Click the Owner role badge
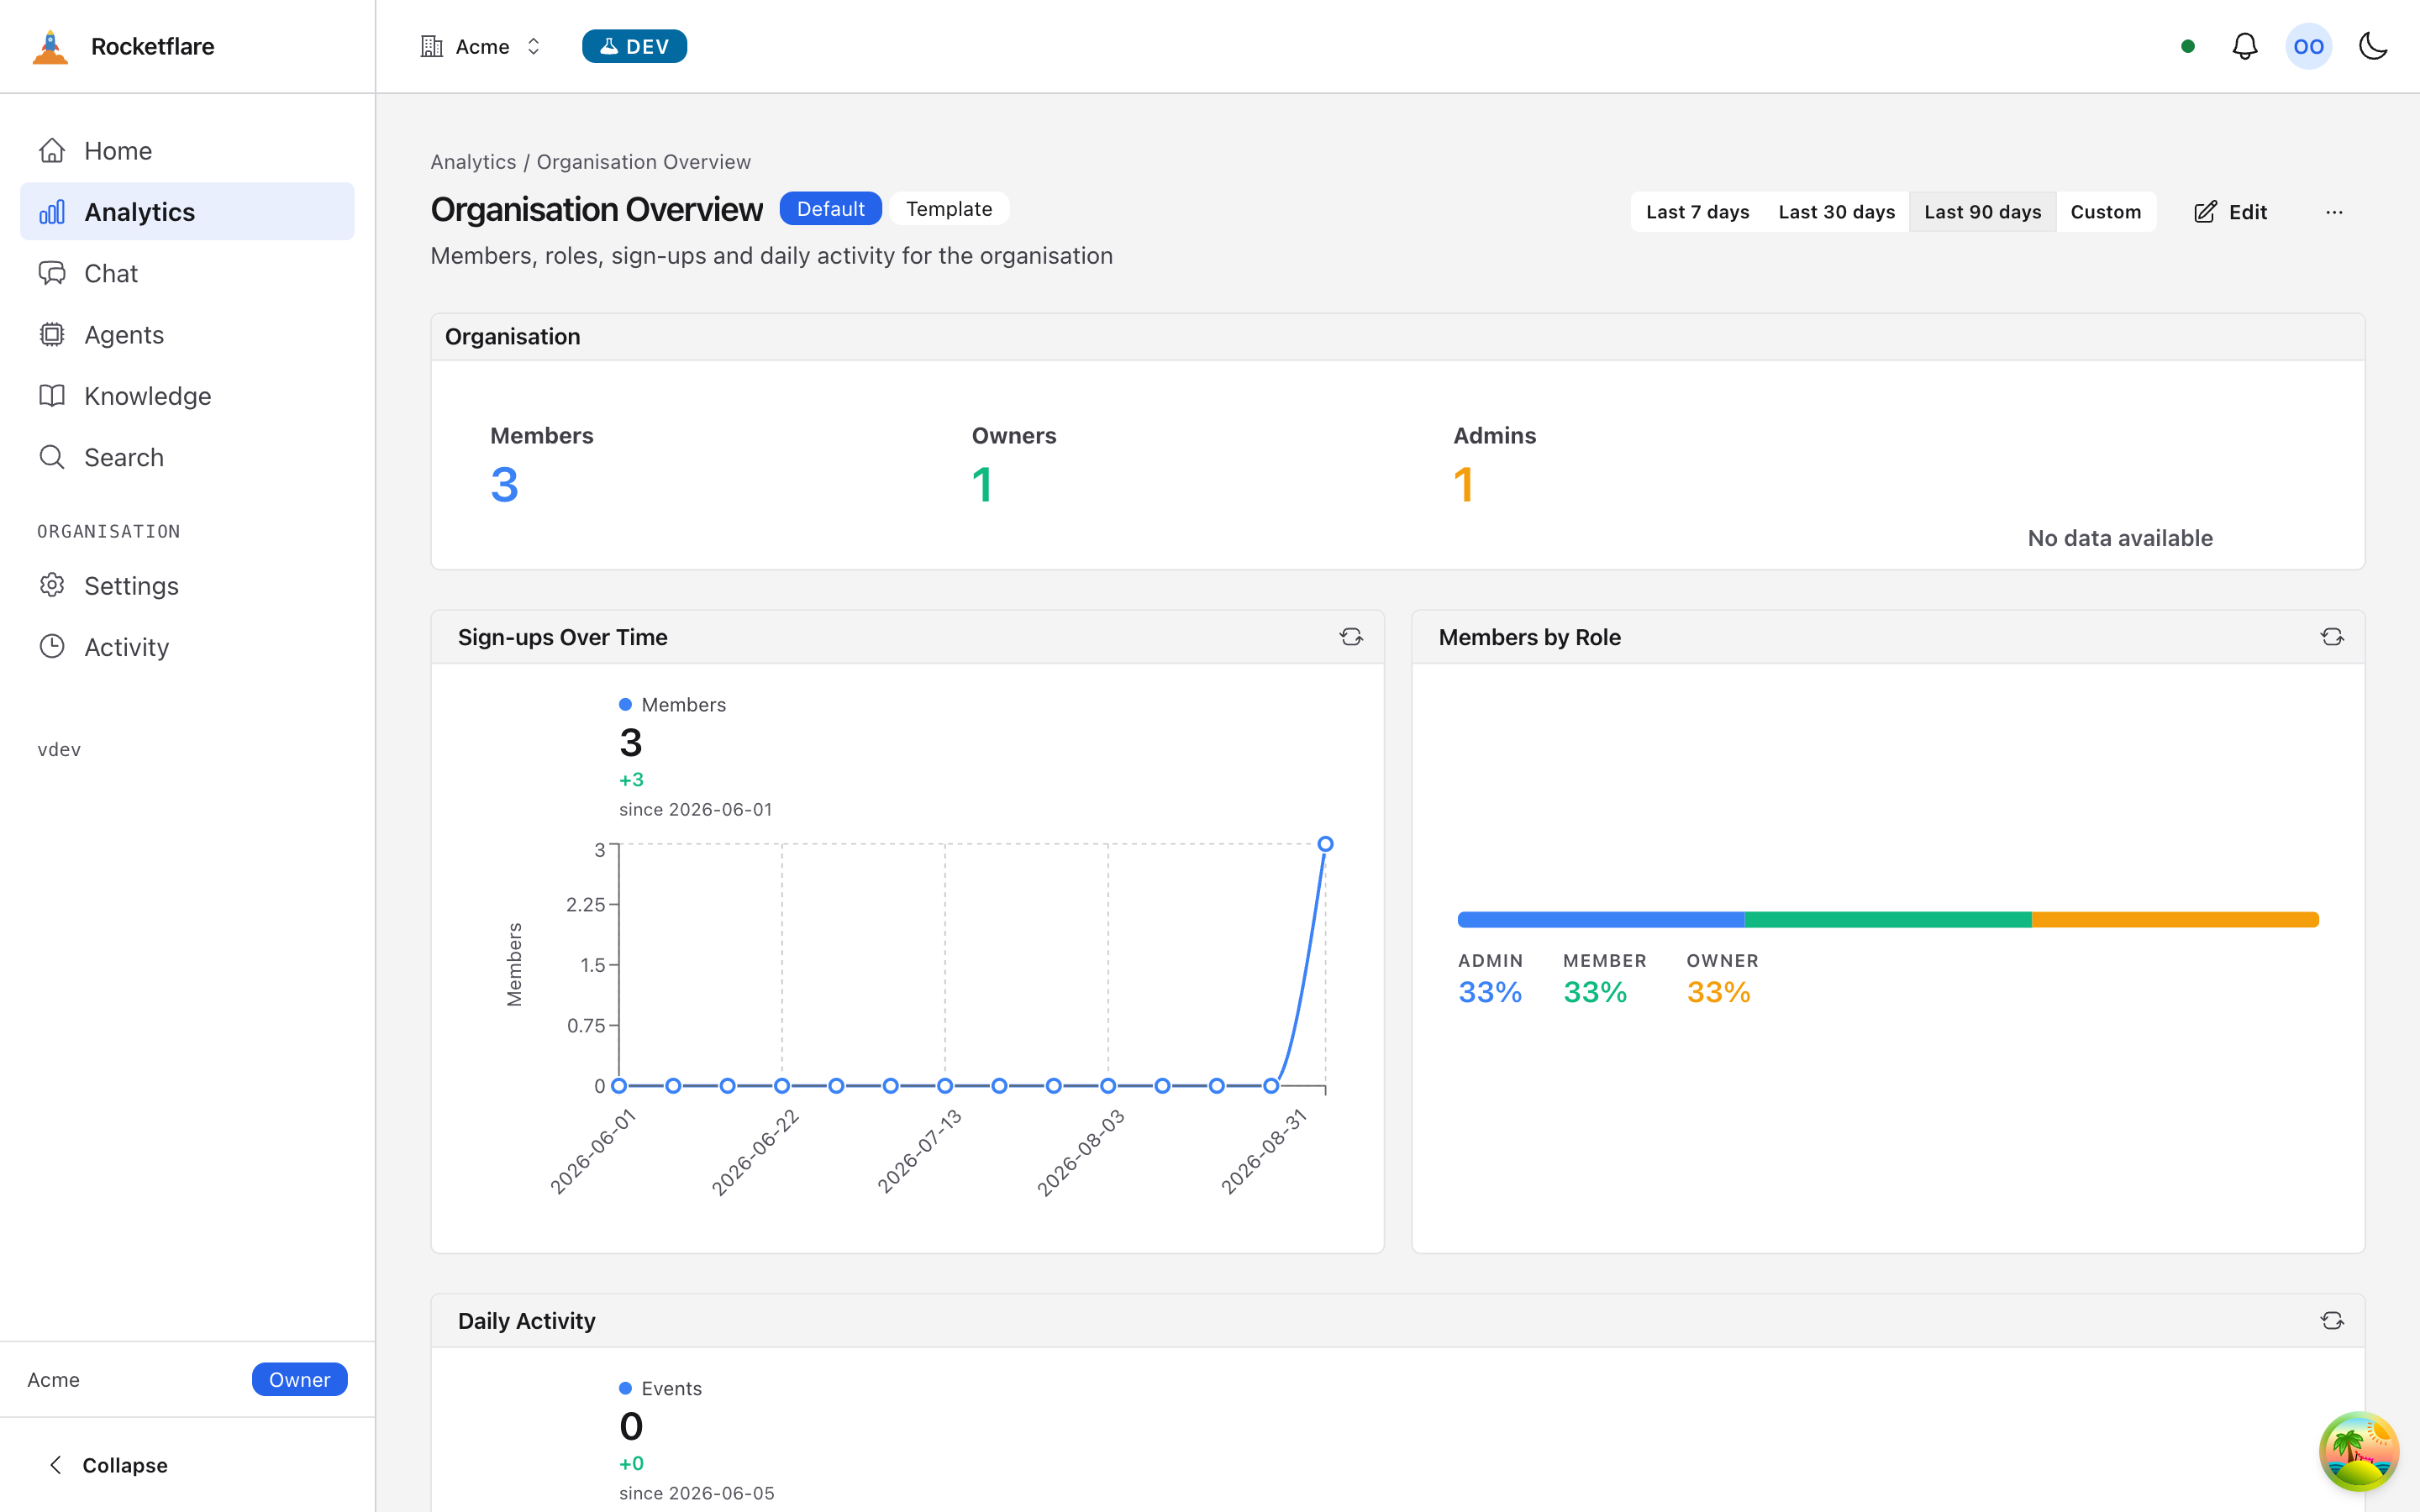This screenshot has width=2420, height=1512. tap(299, 1379)
